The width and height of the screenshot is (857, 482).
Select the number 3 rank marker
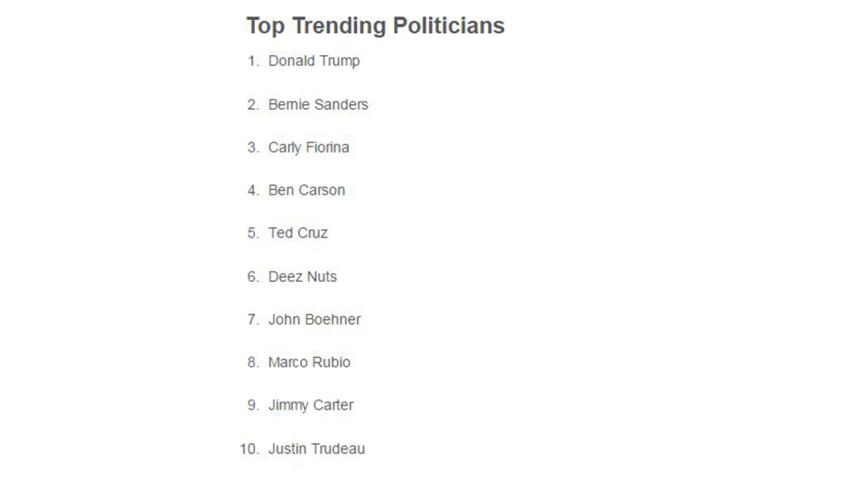[253, 147]
